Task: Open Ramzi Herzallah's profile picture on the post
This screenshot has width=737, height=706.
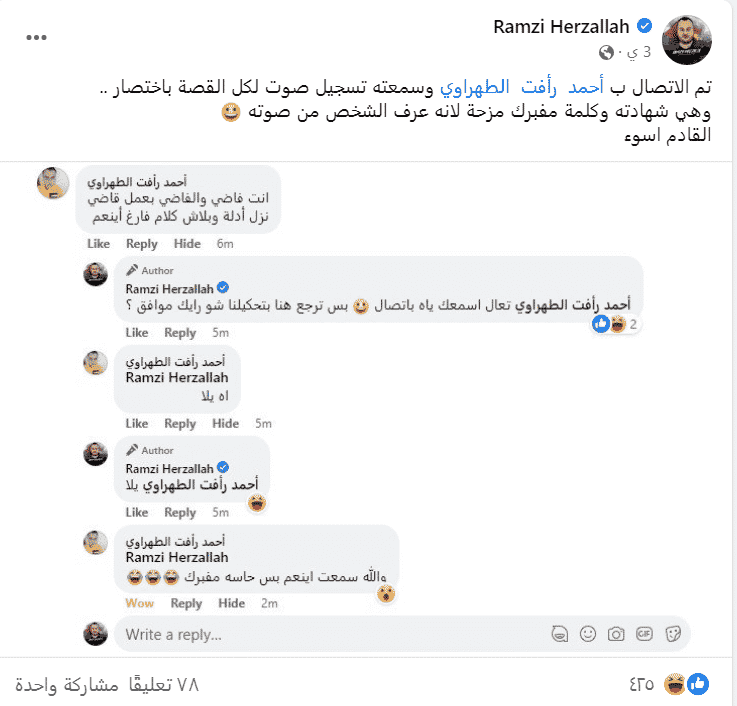Action: [687, 40]
